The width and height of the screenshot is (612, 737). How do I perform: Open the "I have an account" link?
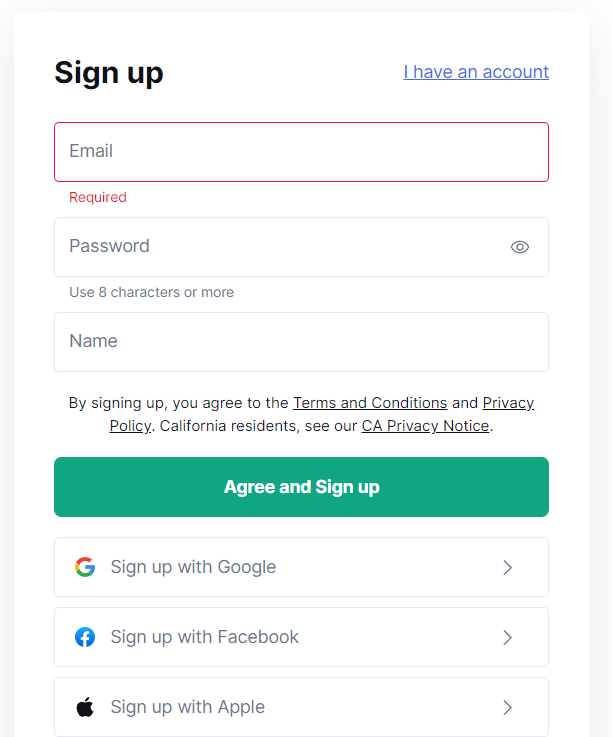coord(476,72)
